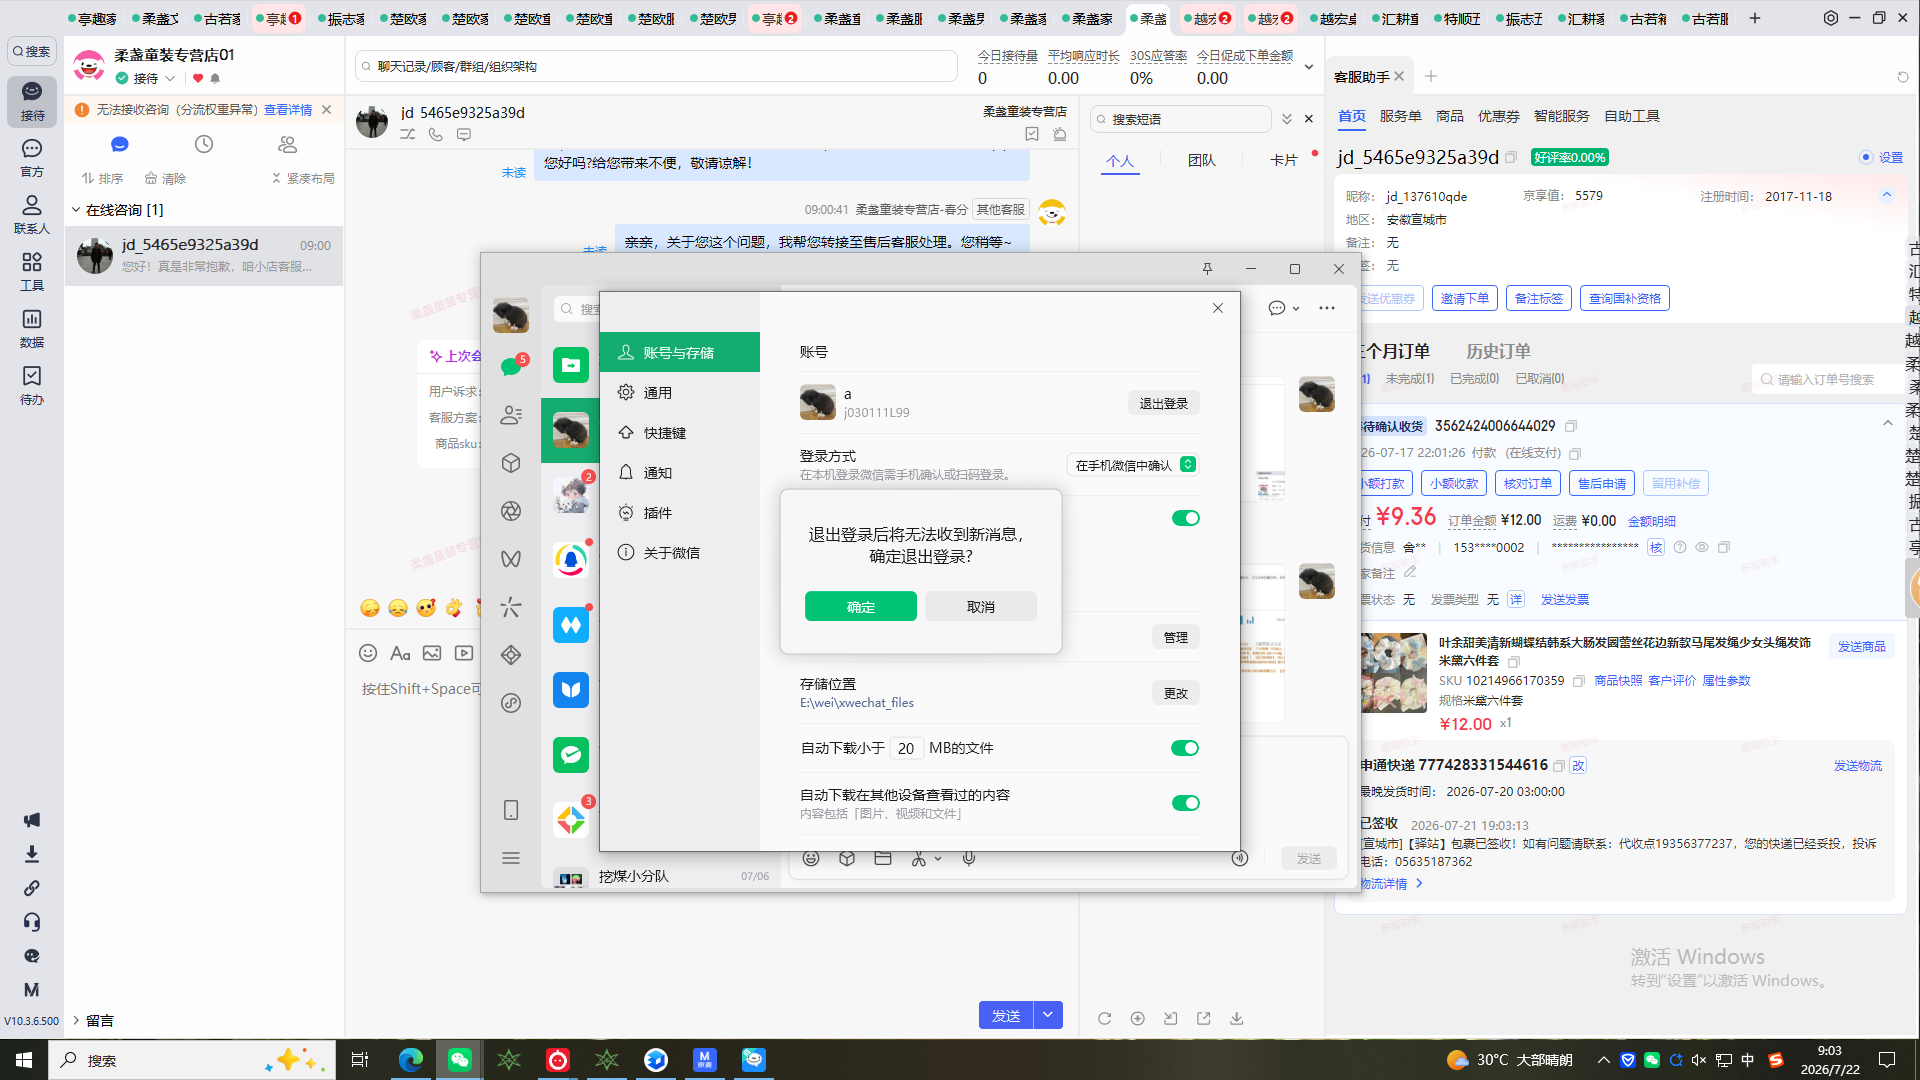Switch to 服务单 tab in assistant panel
Viewport: 1920px width, 1080px height.
1400,116
